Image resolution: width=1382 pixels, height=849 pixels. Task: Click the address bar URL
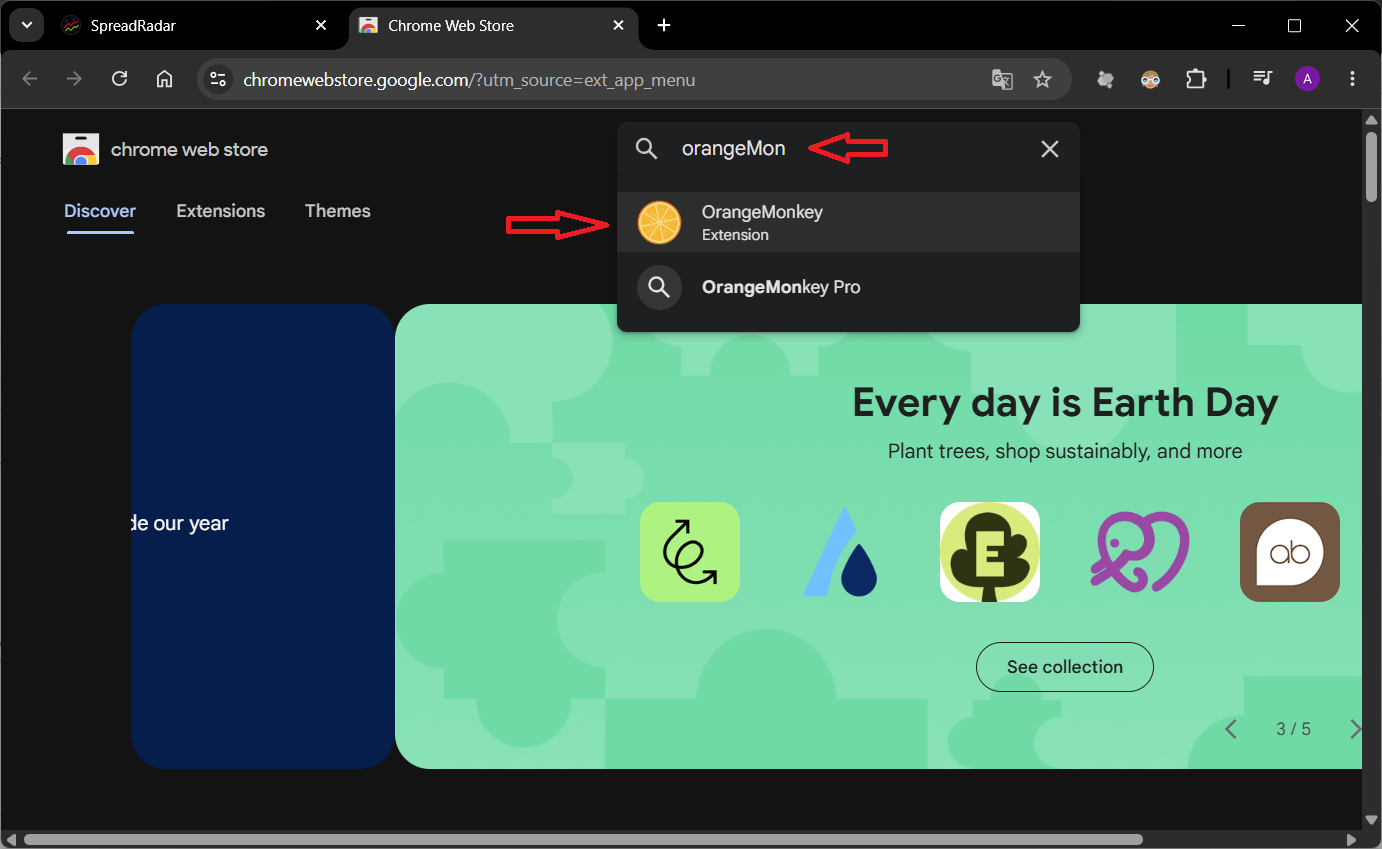[469, 80]
